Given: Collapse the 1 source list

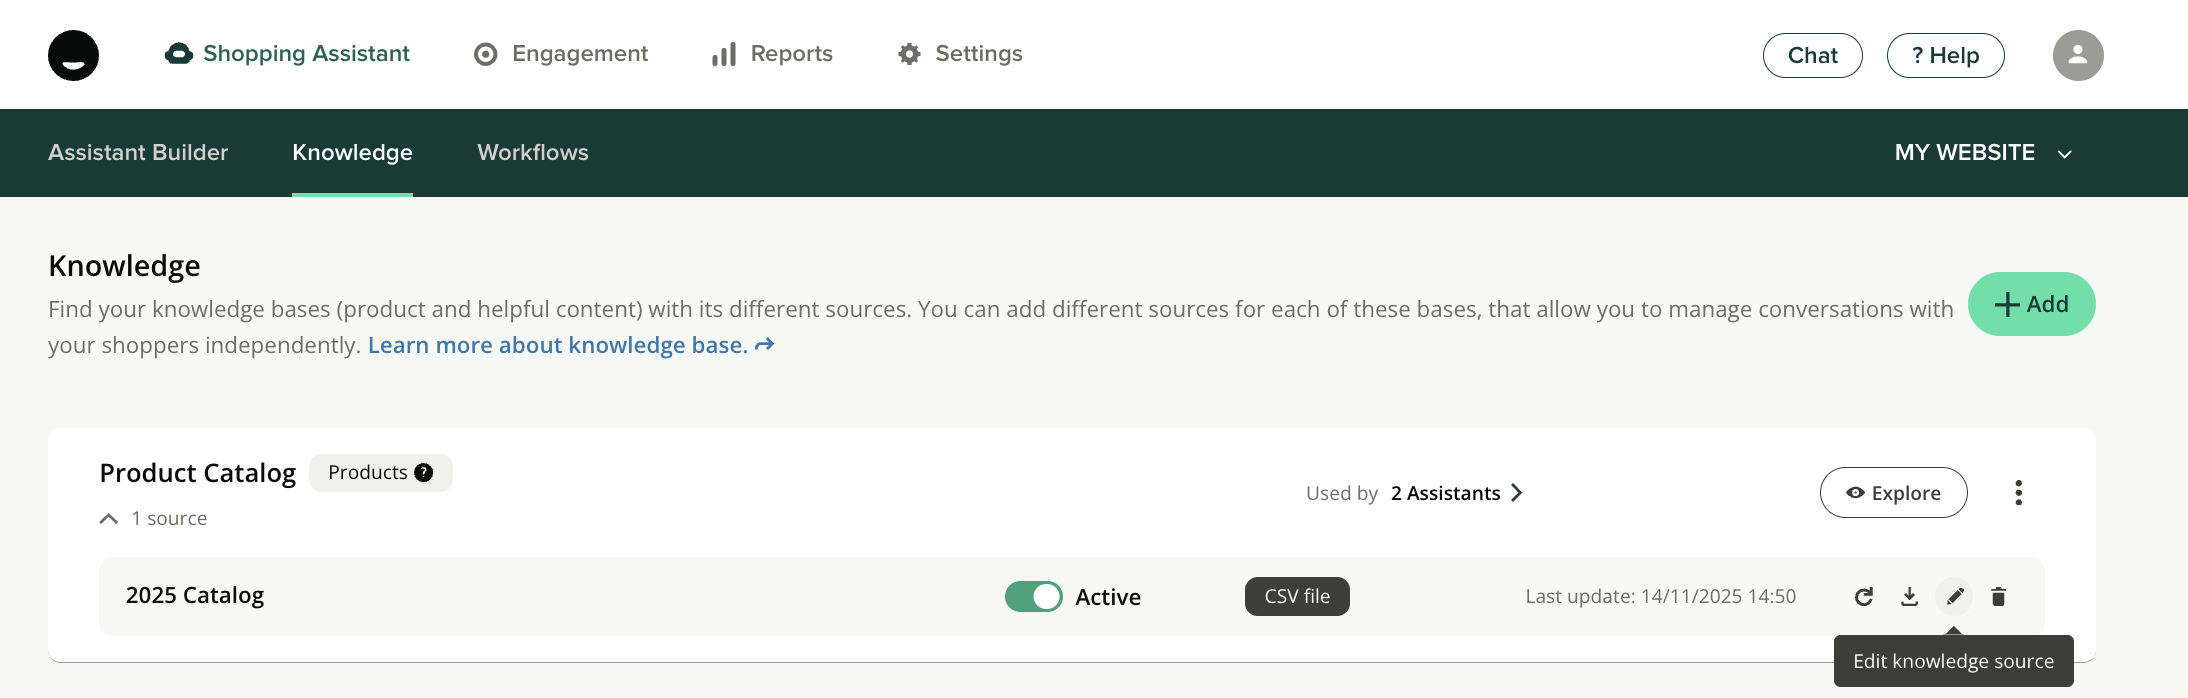Looking at the screenshot, I should tap(109, 519).
